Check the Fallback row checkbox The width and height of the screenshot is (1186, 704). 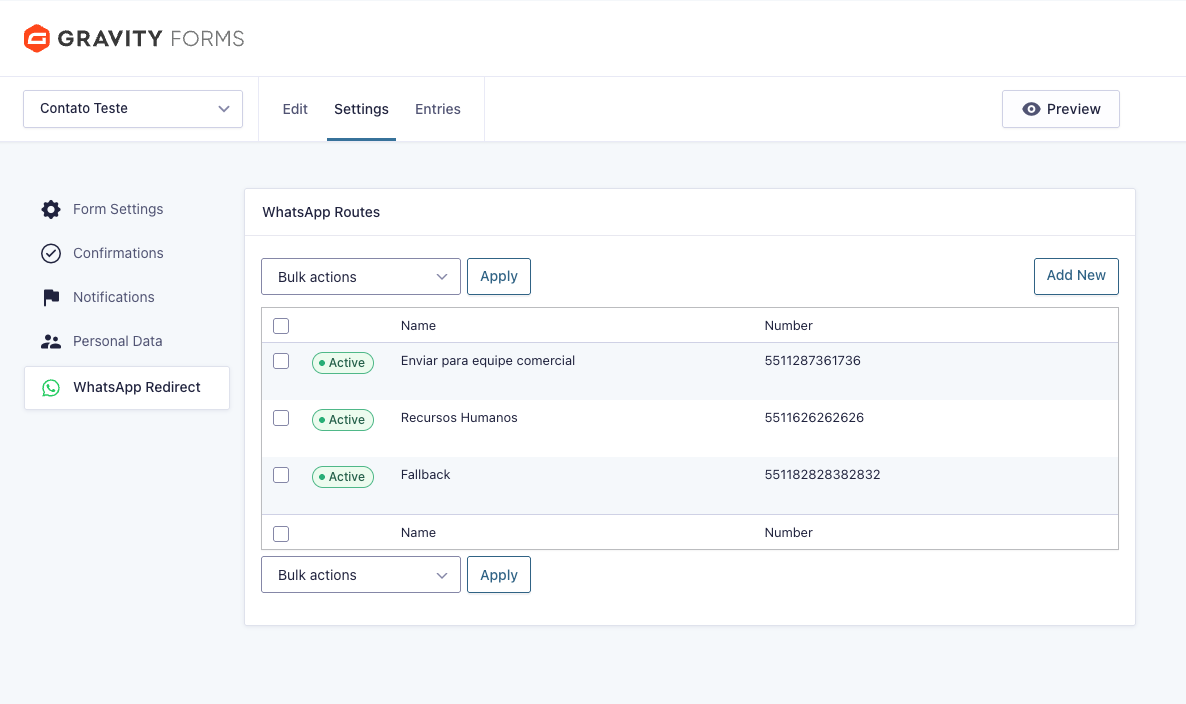click(x=281, y=475)
